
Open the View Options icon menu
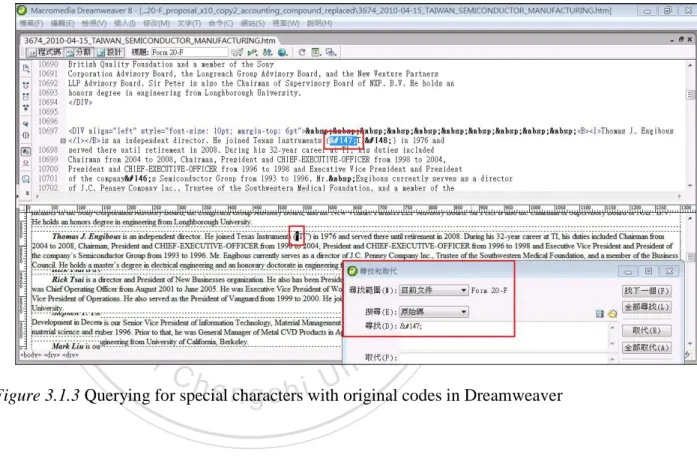coord(316,52)
